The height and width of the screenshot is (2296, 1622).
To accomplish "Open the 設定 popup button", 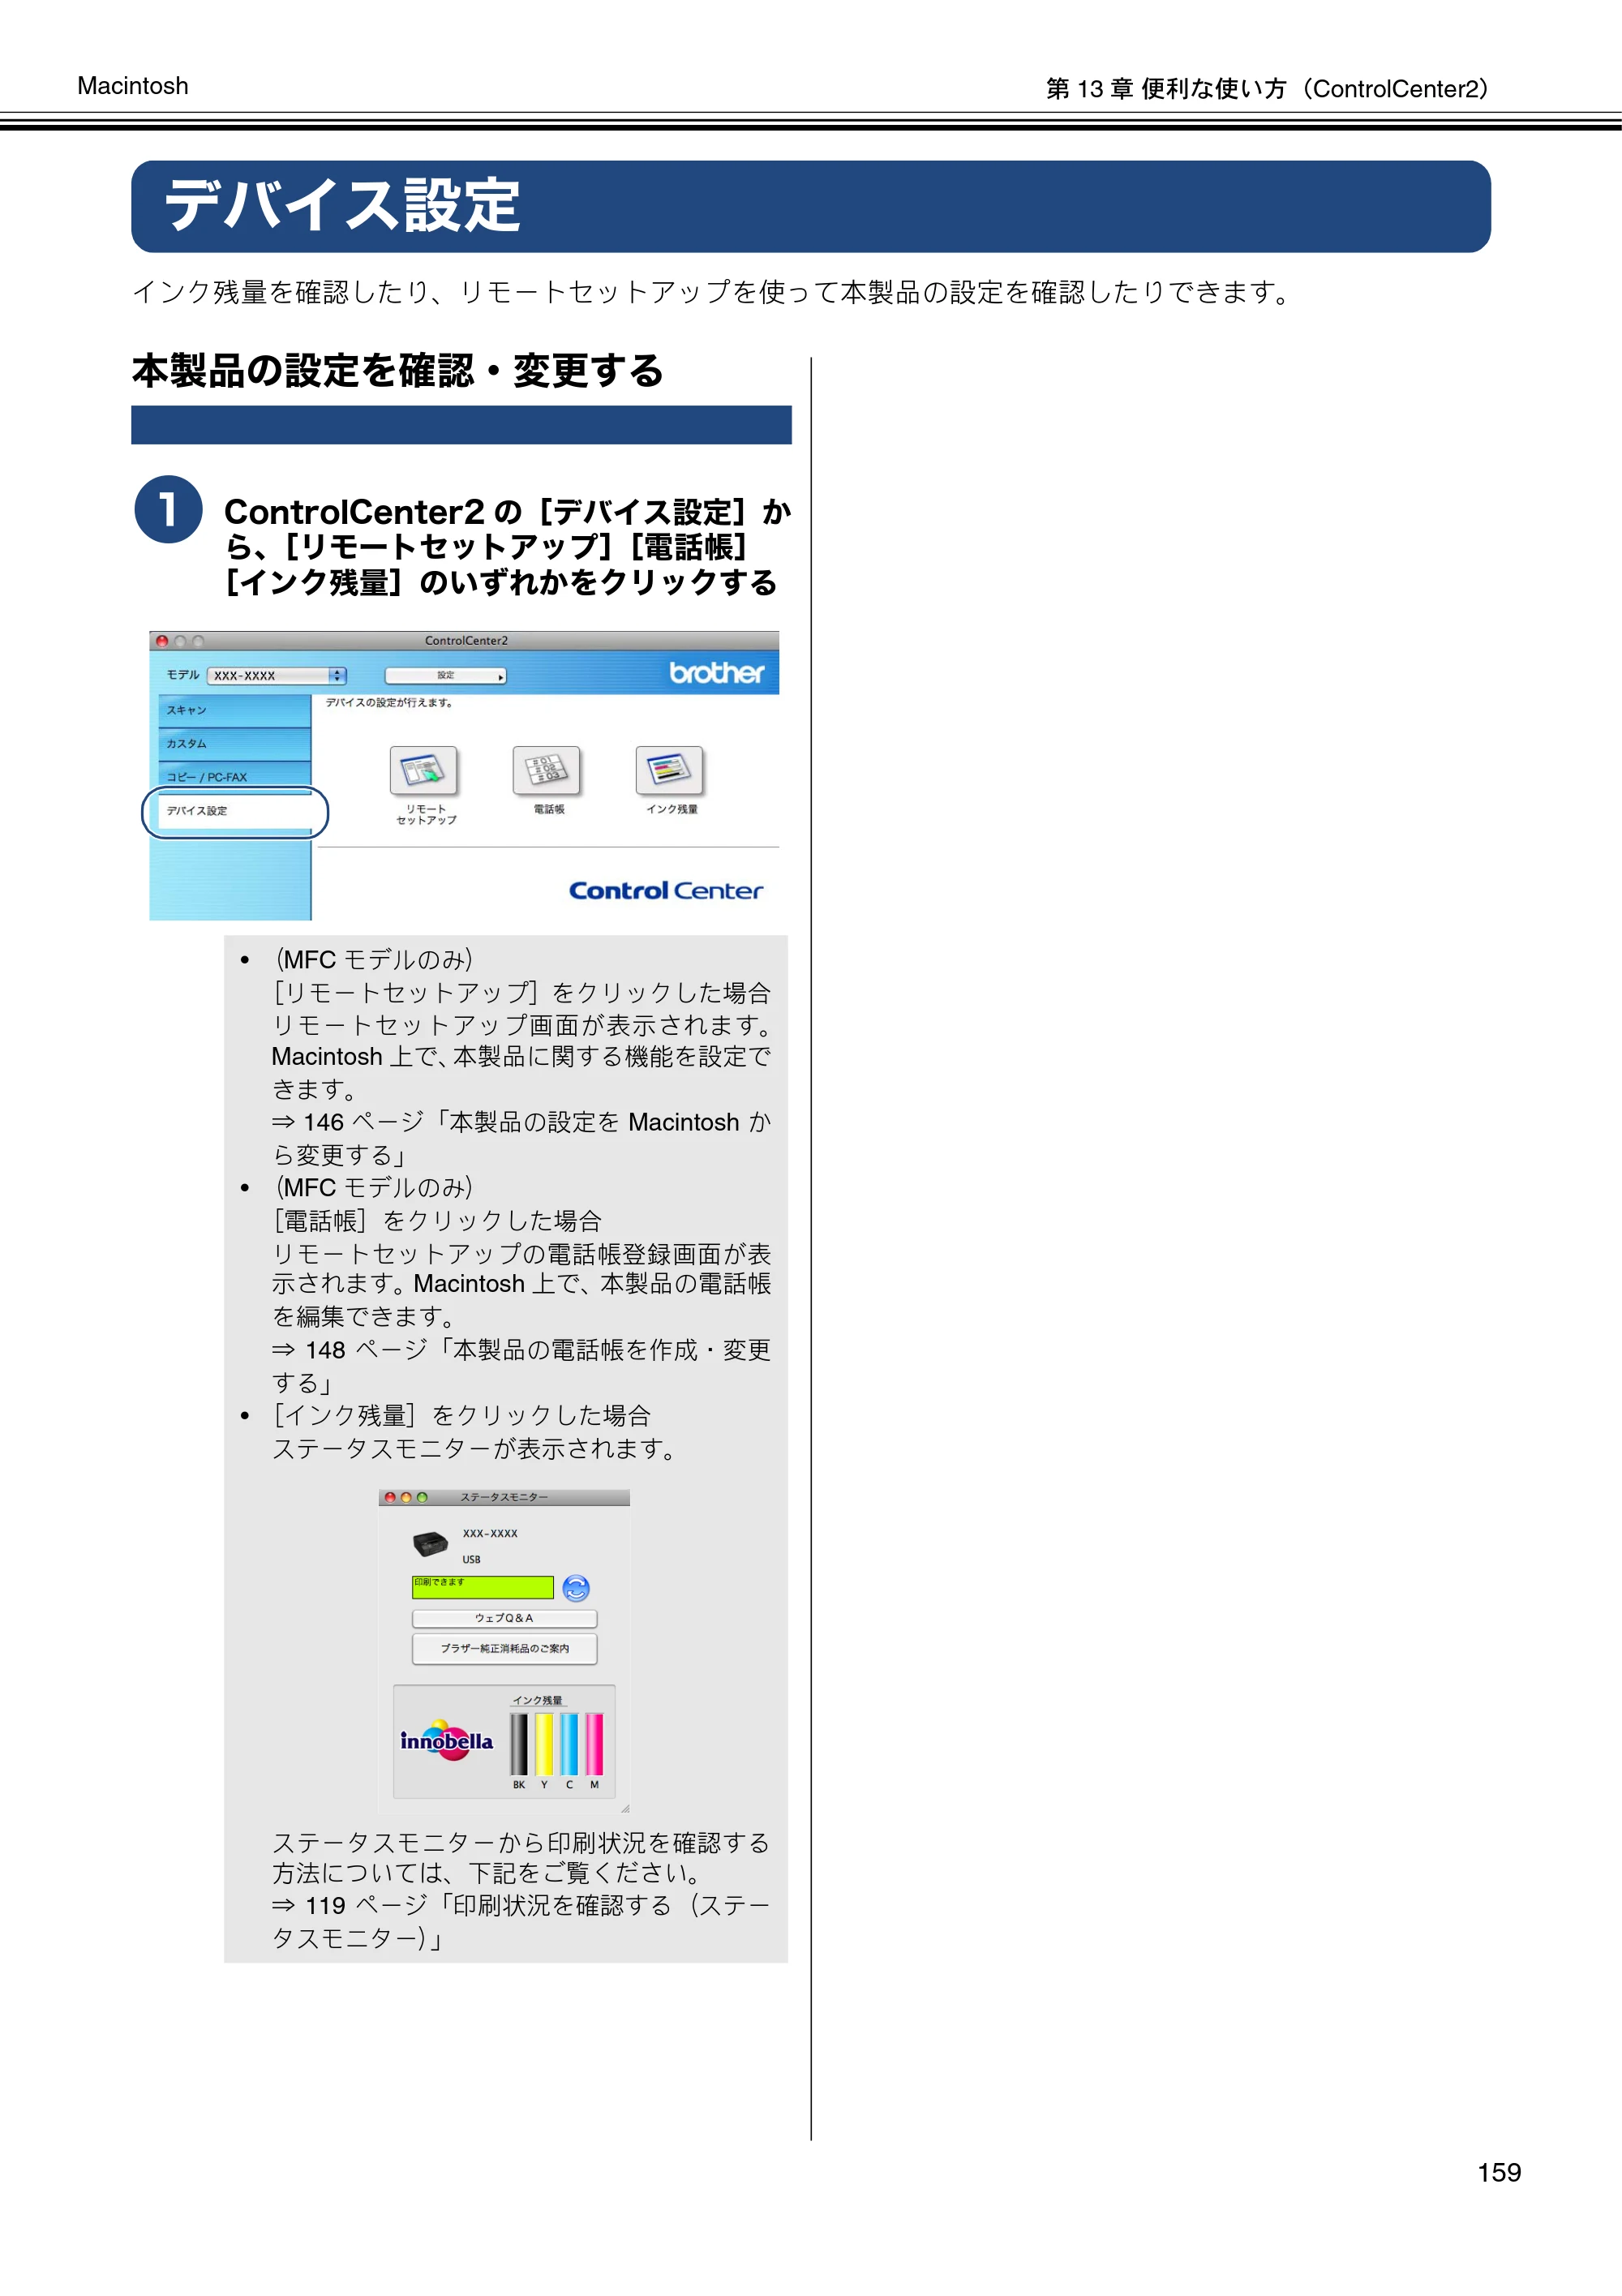I will [446, 676].
